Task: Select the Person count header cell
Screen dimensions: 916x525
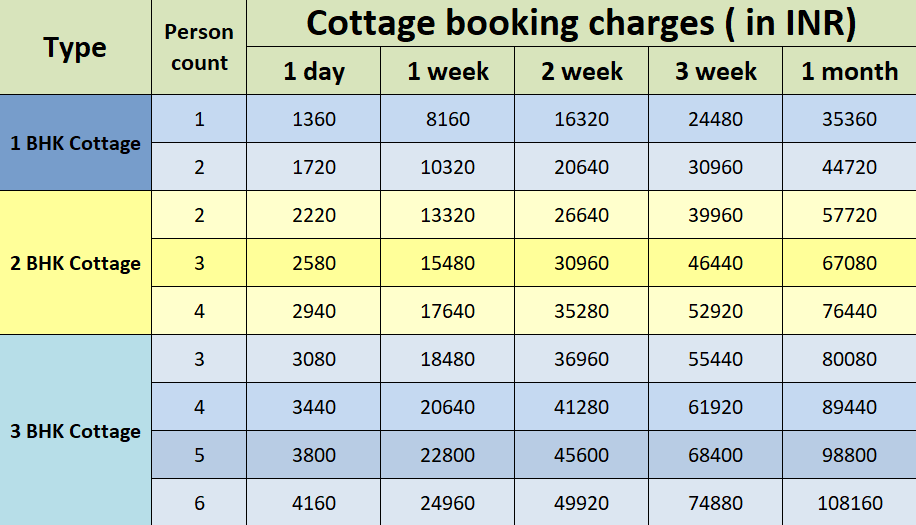Action: (x=199, y=47)
